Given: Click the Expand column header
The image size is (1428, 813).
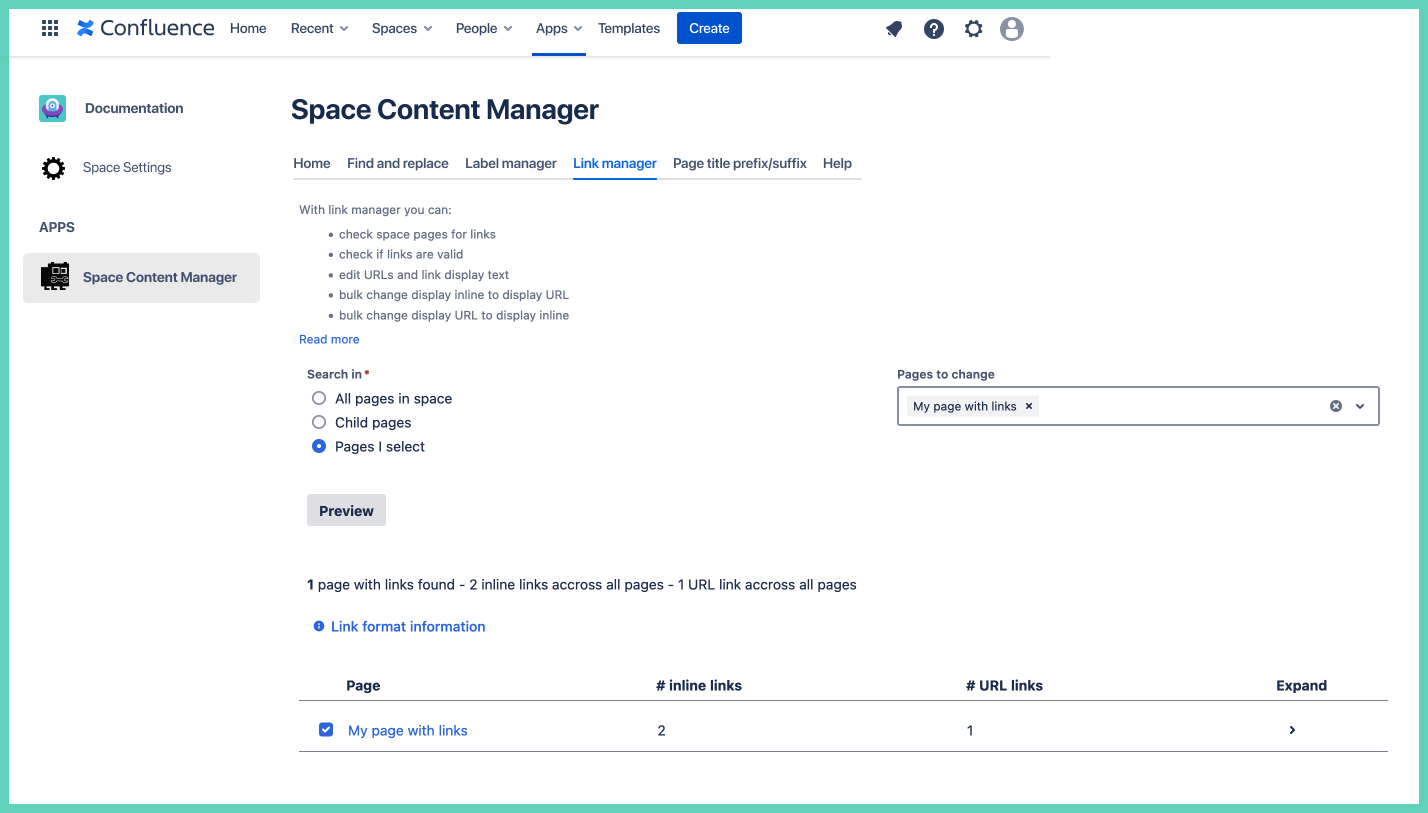Looking at the screenshot, I should tap(1301, 685).
